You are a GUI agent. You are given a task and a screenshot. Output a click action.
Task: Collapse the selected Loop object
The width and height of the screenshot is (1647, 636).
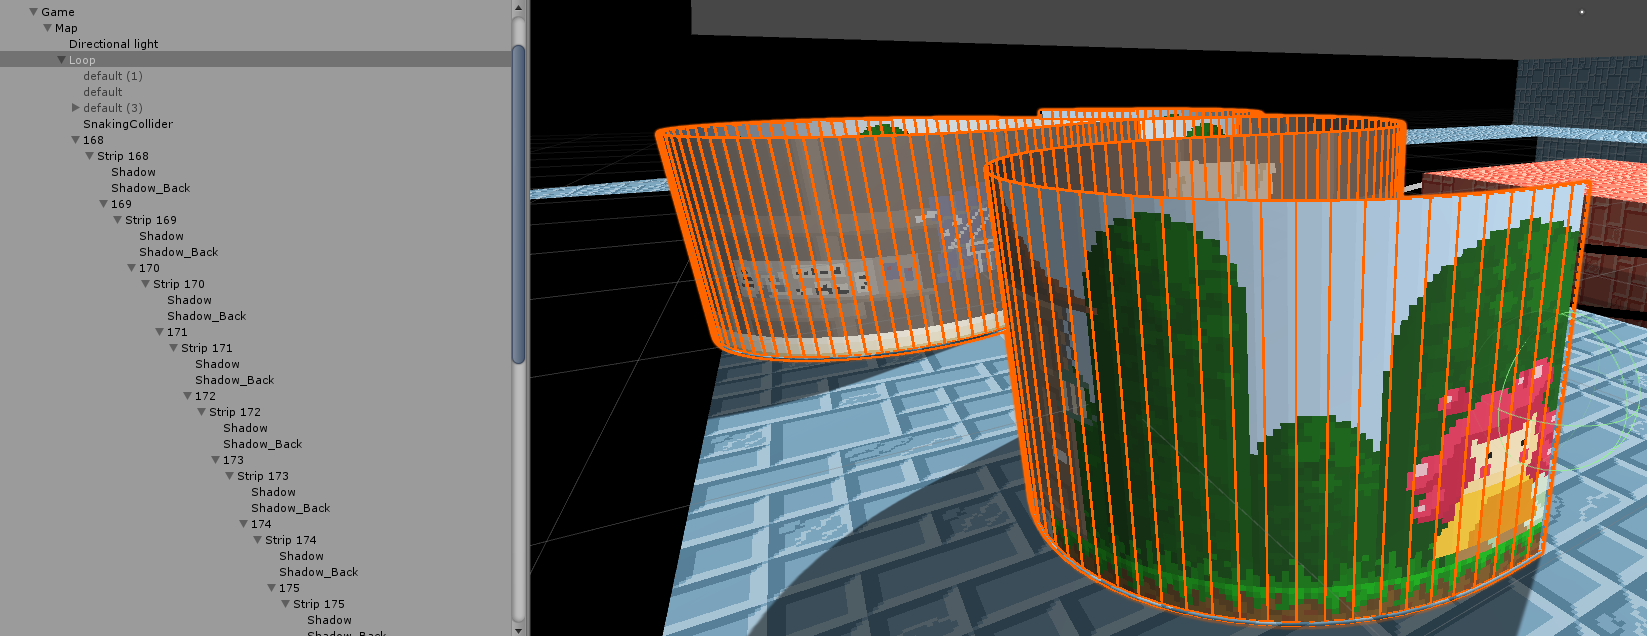(x=61, y=60)
